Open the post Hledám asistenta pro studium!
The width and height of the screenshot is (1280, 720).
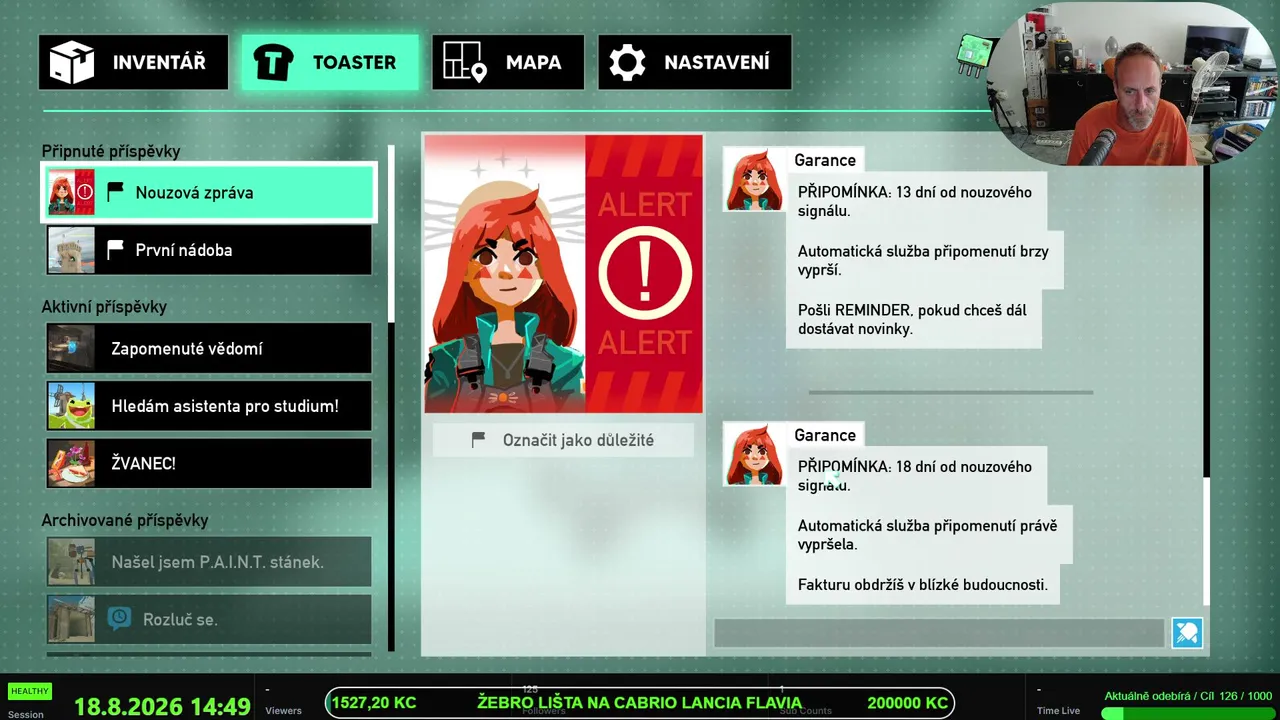click(209, 406)
